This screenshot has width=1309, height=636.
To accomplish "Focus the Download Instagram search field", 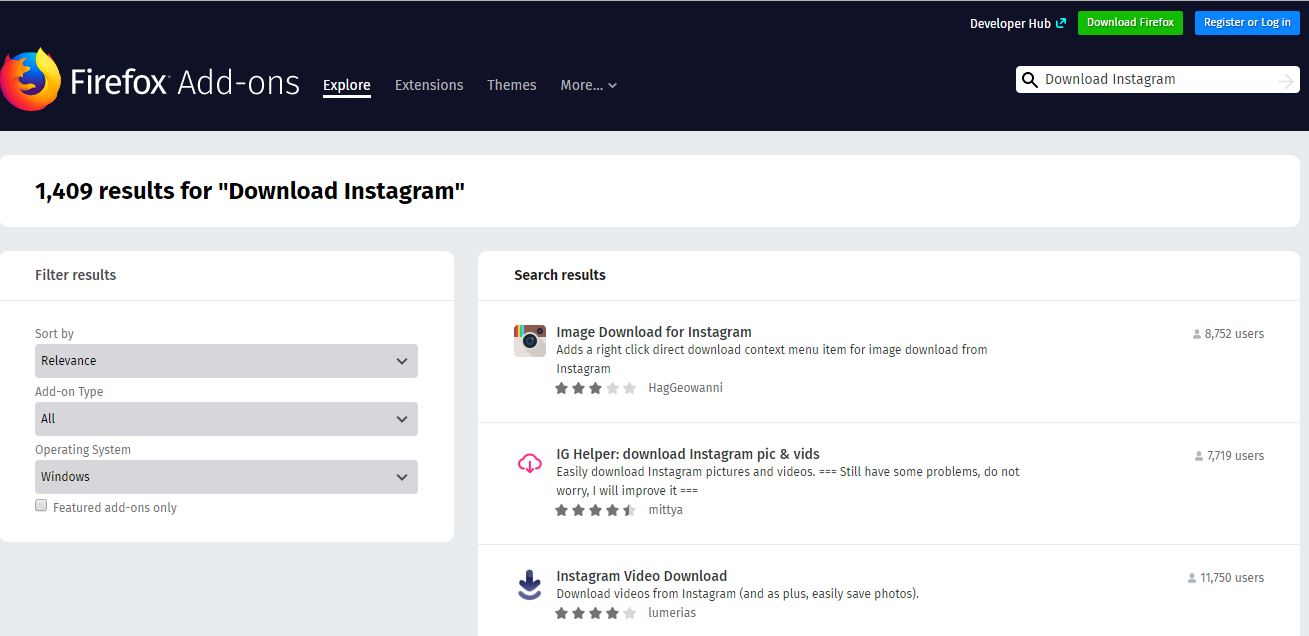I will click(1157, 80).
